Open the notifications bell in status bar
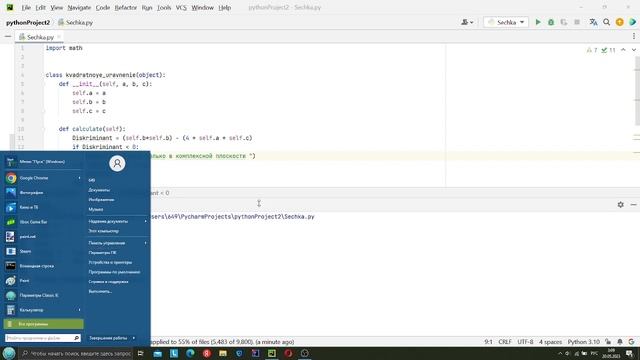The height and width of the screenshot is (360, 640). pos(620,342)
